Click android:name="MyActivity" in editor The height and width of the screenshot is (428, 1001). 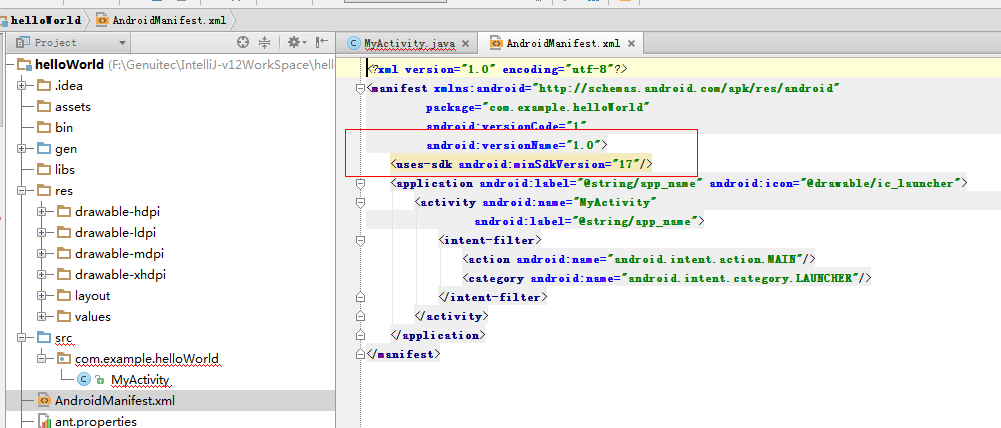click(570, 203)
